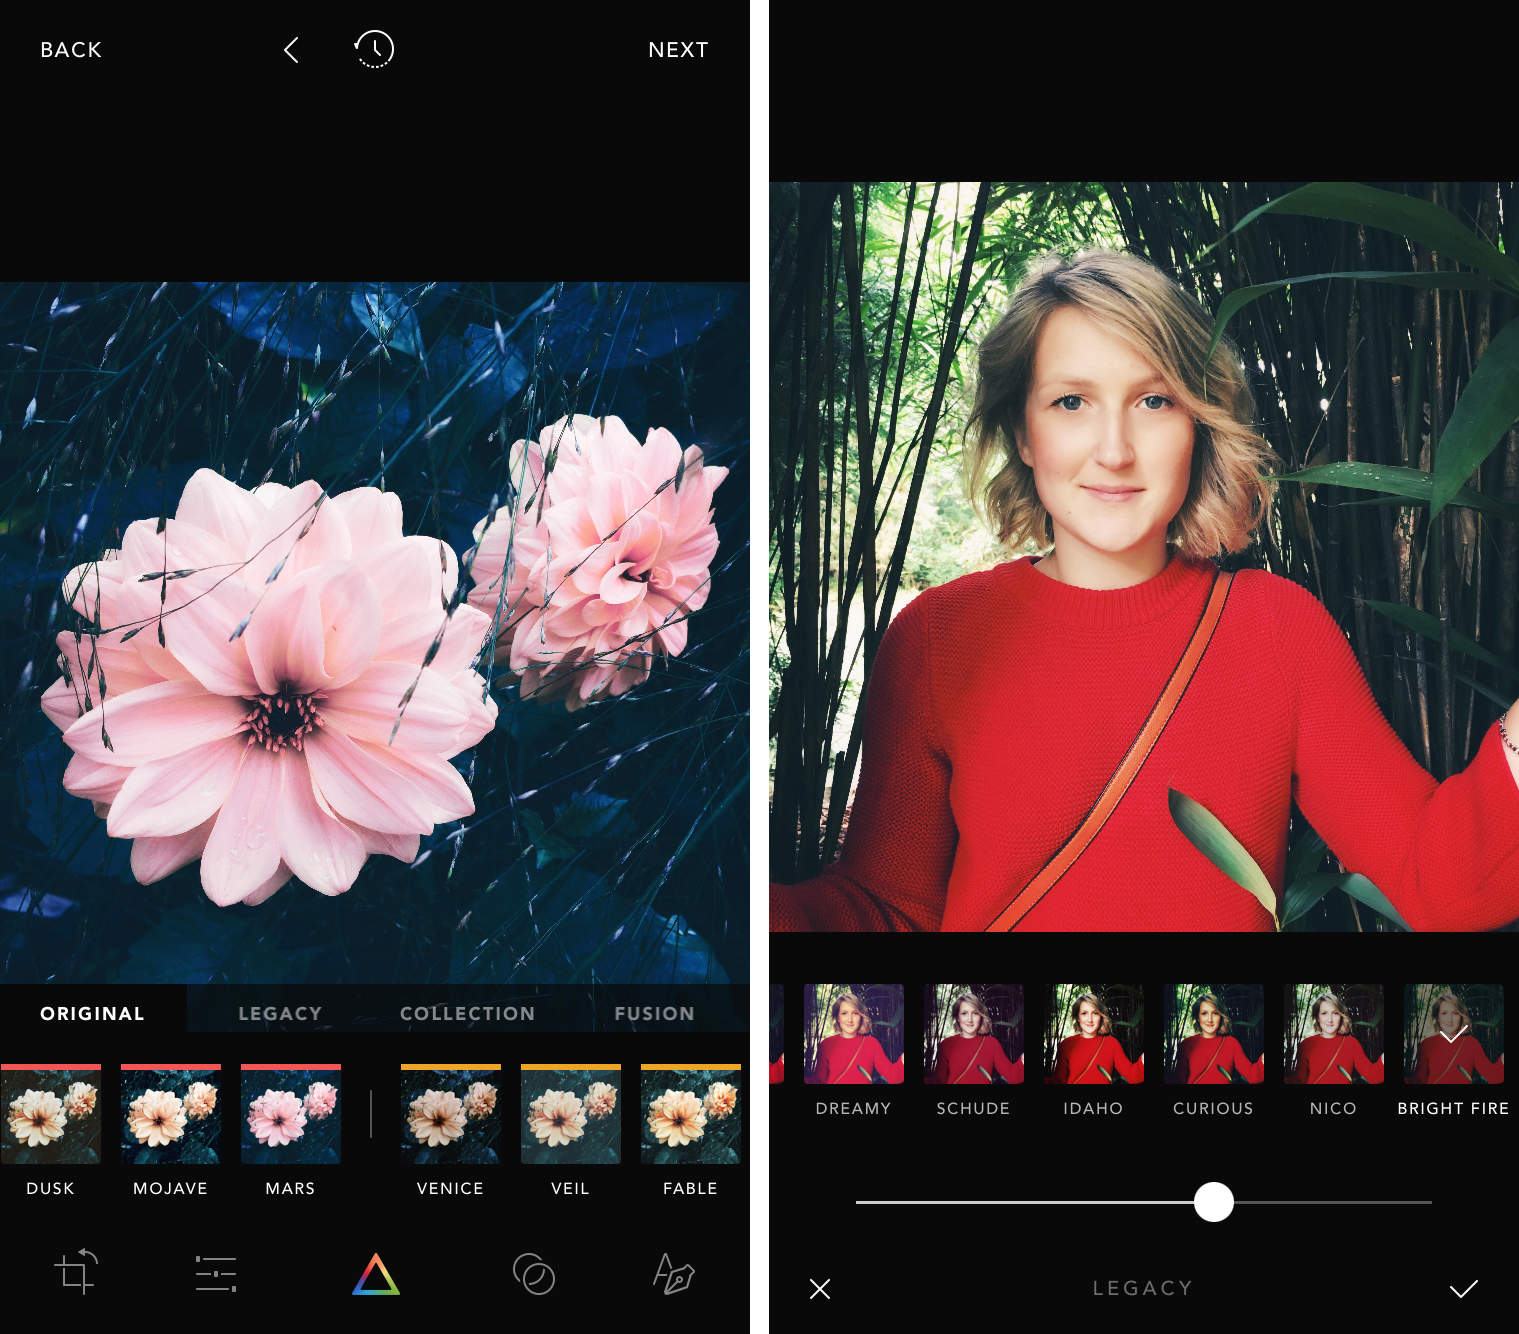Select the rainbow triangle filters tool
This screenshot has width=1519, height=1334.
[x=376, y=1274]
